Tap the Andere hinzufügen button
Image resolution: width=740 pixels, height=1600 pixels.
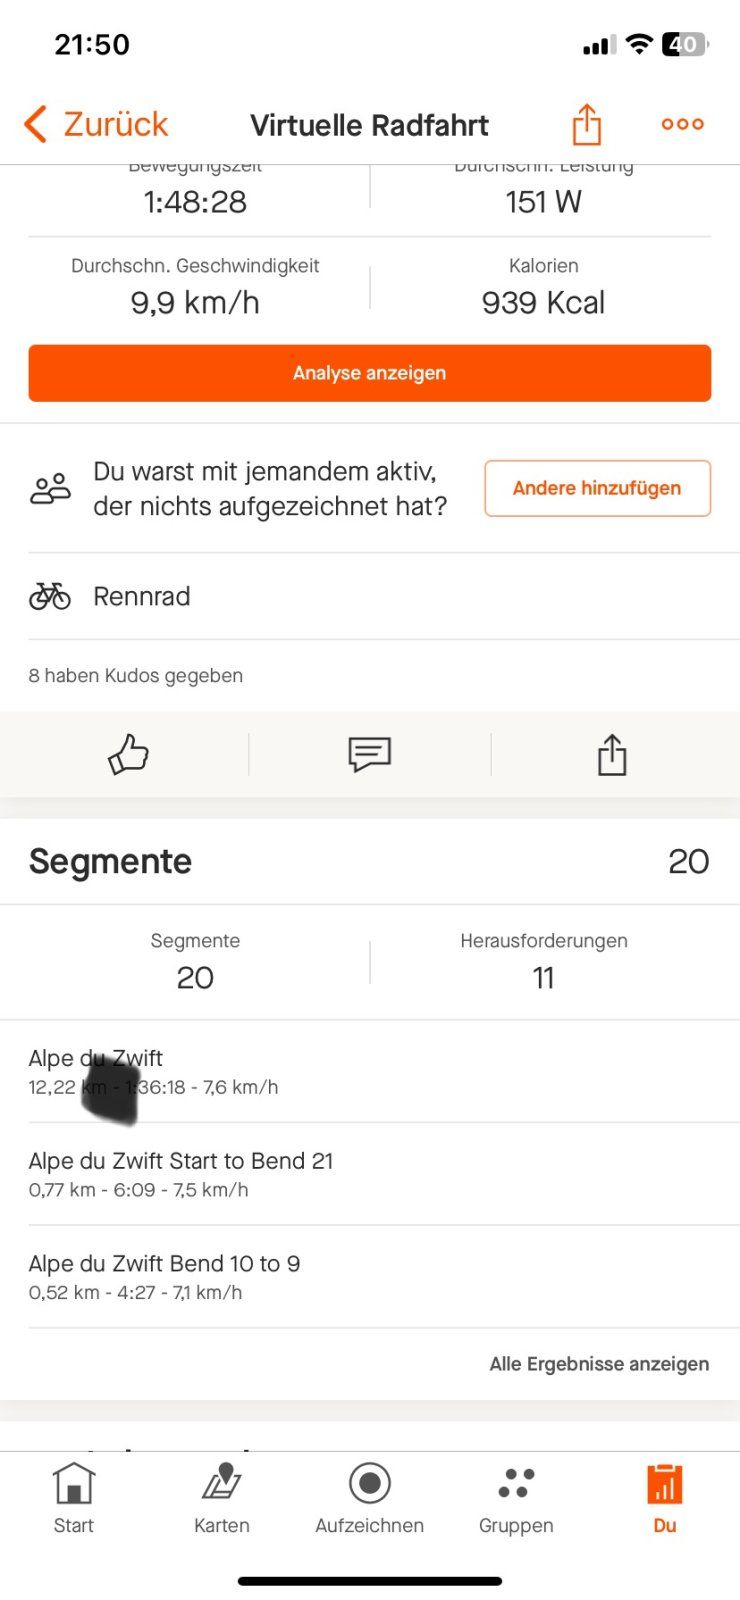point(597,488)
